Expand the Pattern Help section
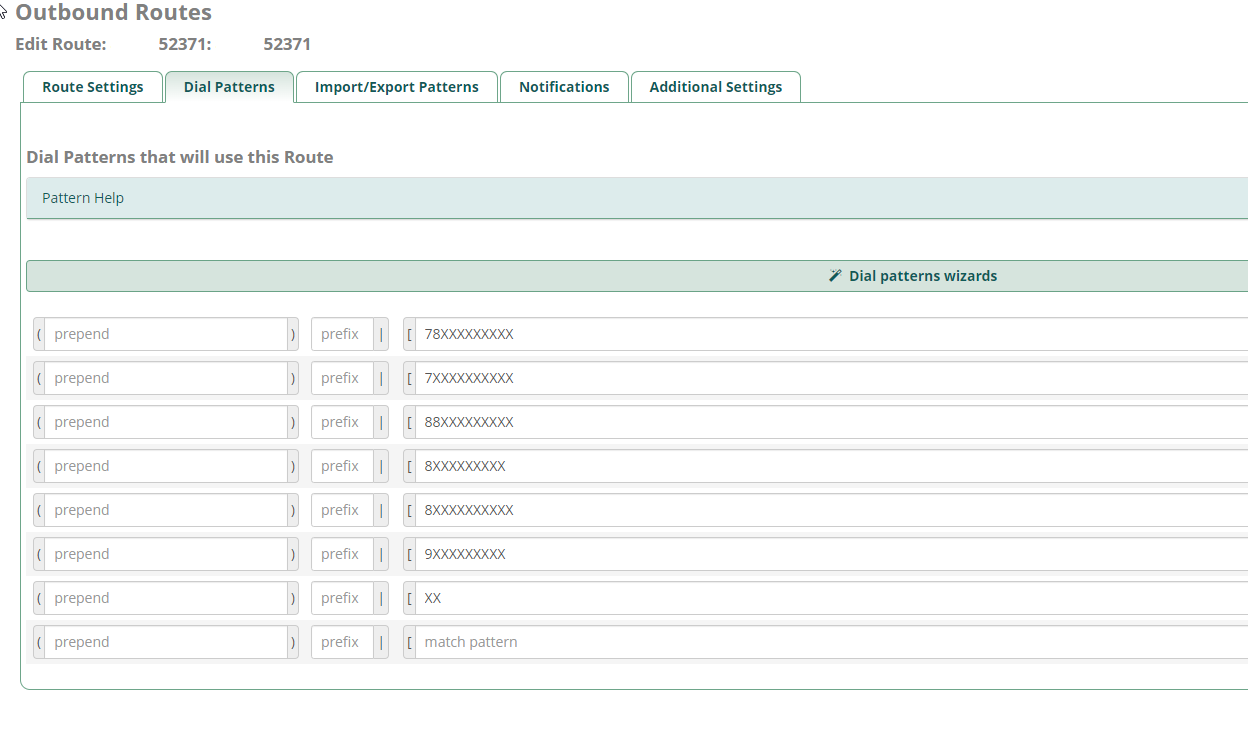Viewport: 1248px width, 743px height. point(83,198)
